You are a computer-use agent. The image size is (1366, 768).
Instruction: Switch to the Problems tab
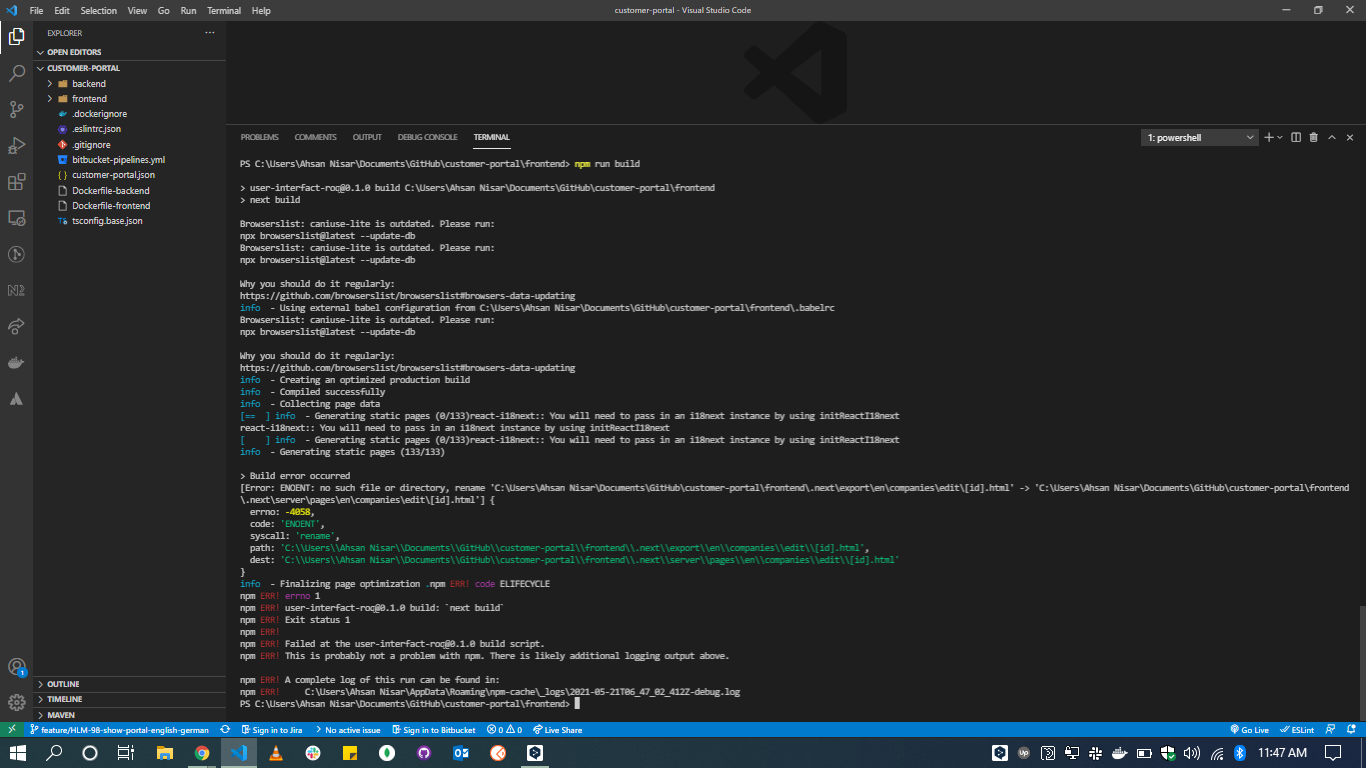(260, 137)
